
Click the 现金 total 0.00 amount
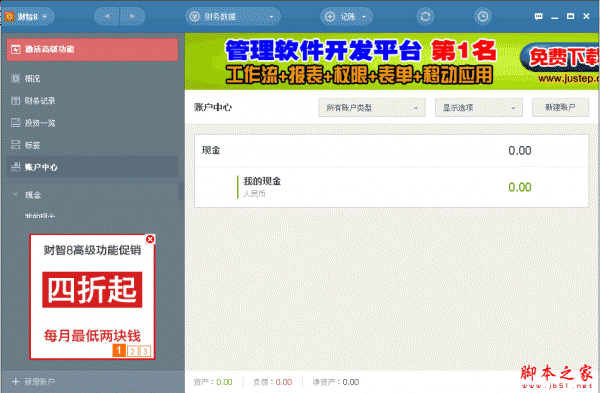[520, 151]
